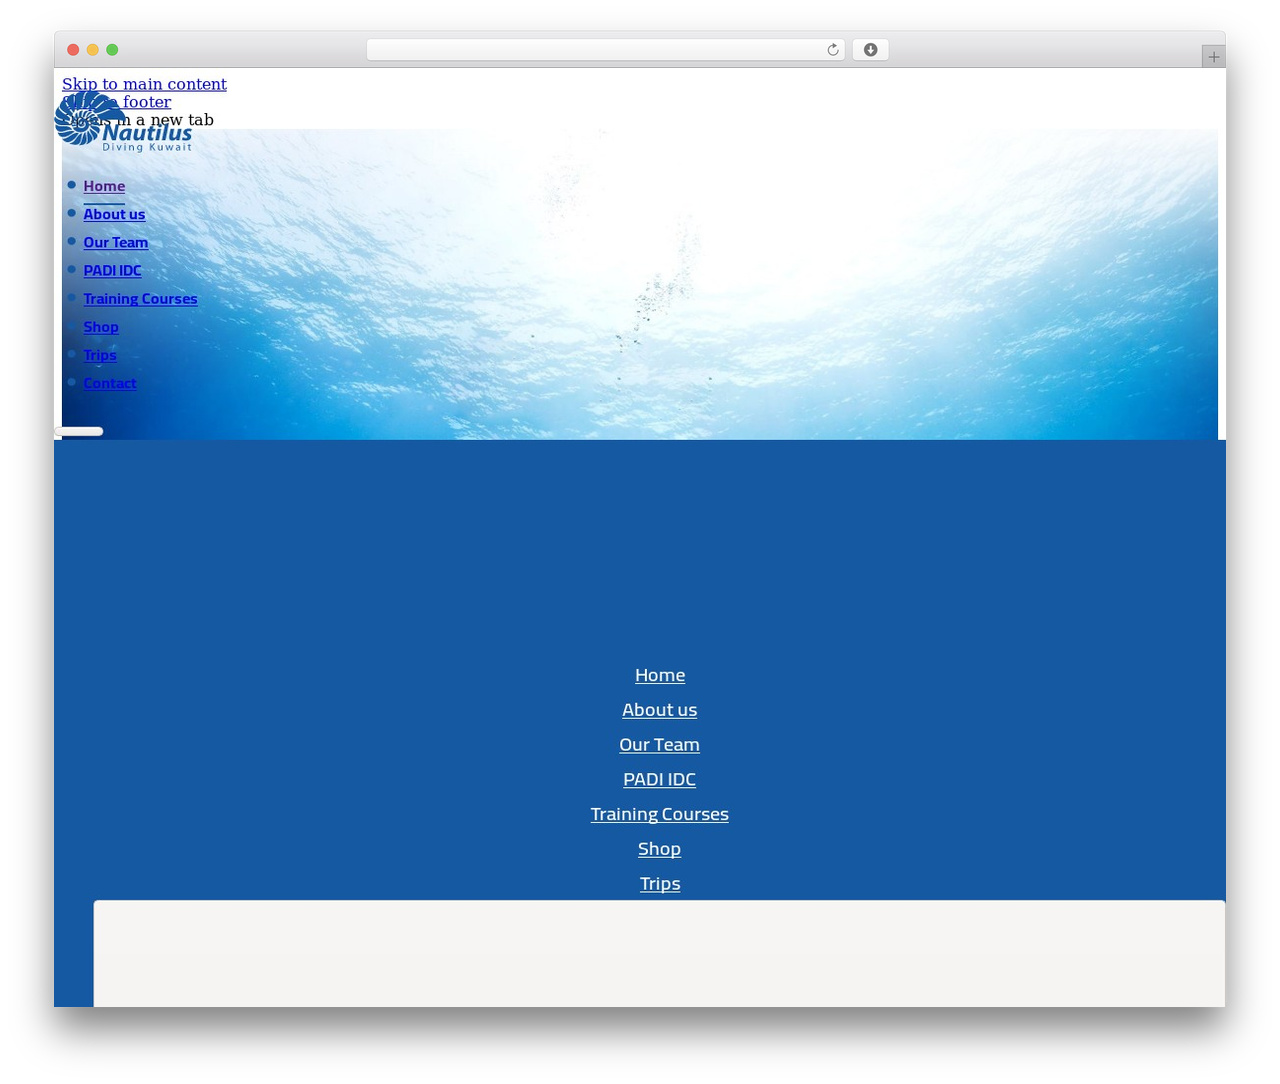1280x1084 pixels.
Task: Click the white Our Team link in the blue panel
Action: click(660, 744)
